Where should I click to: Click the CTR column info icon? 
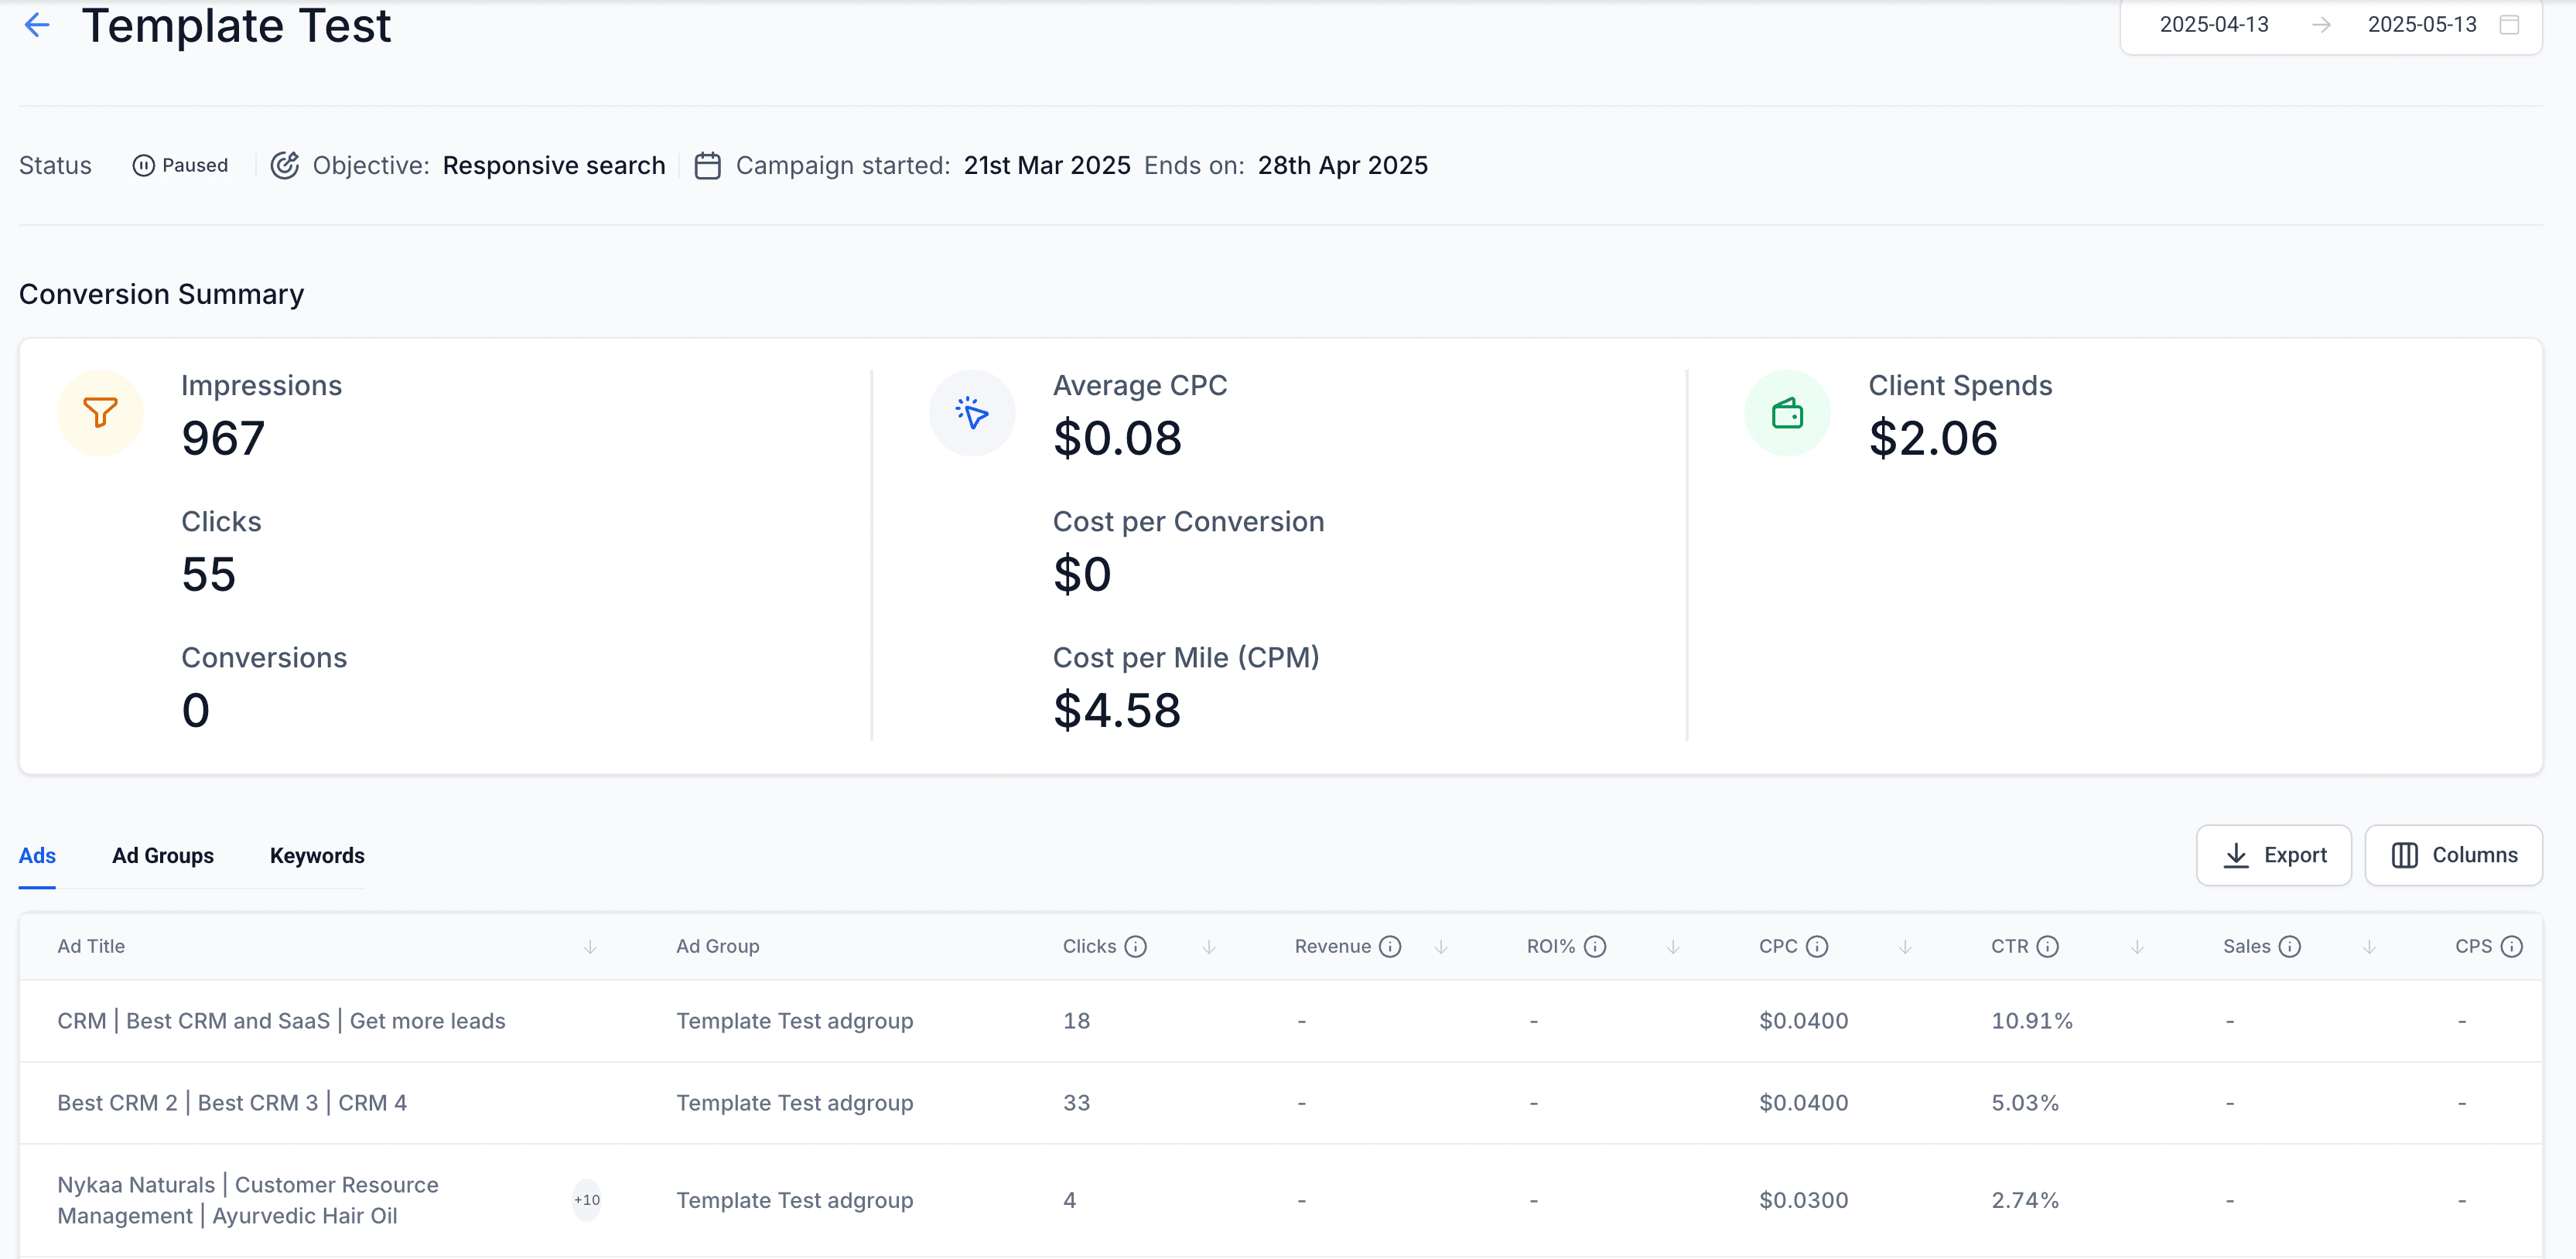[x=2047, y=946]
